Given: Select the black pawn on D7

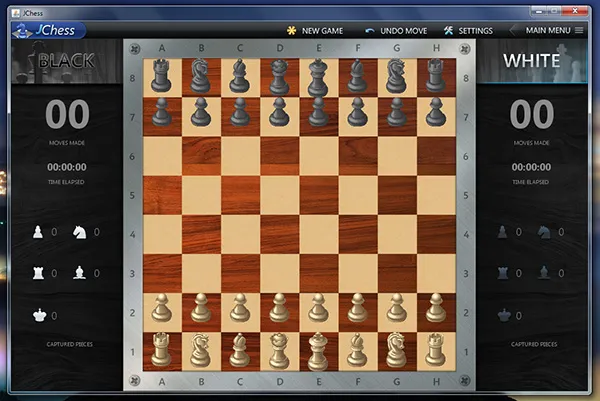Looking at the screenshot, I should (x=280, y=114).
